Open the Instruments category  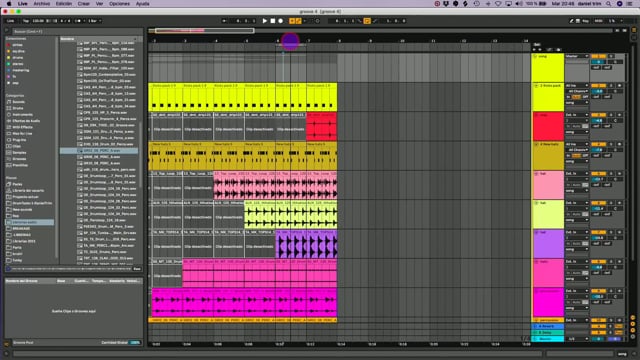coord(22,115)
